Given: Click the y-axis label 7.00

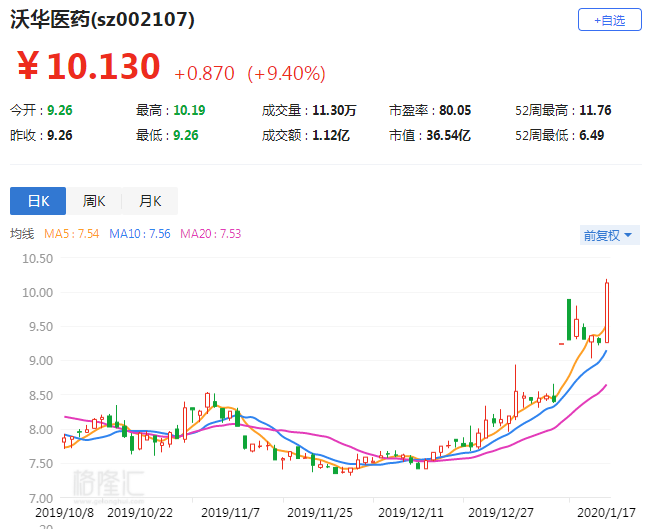Looking at the screenshot, I should [41, 498].
